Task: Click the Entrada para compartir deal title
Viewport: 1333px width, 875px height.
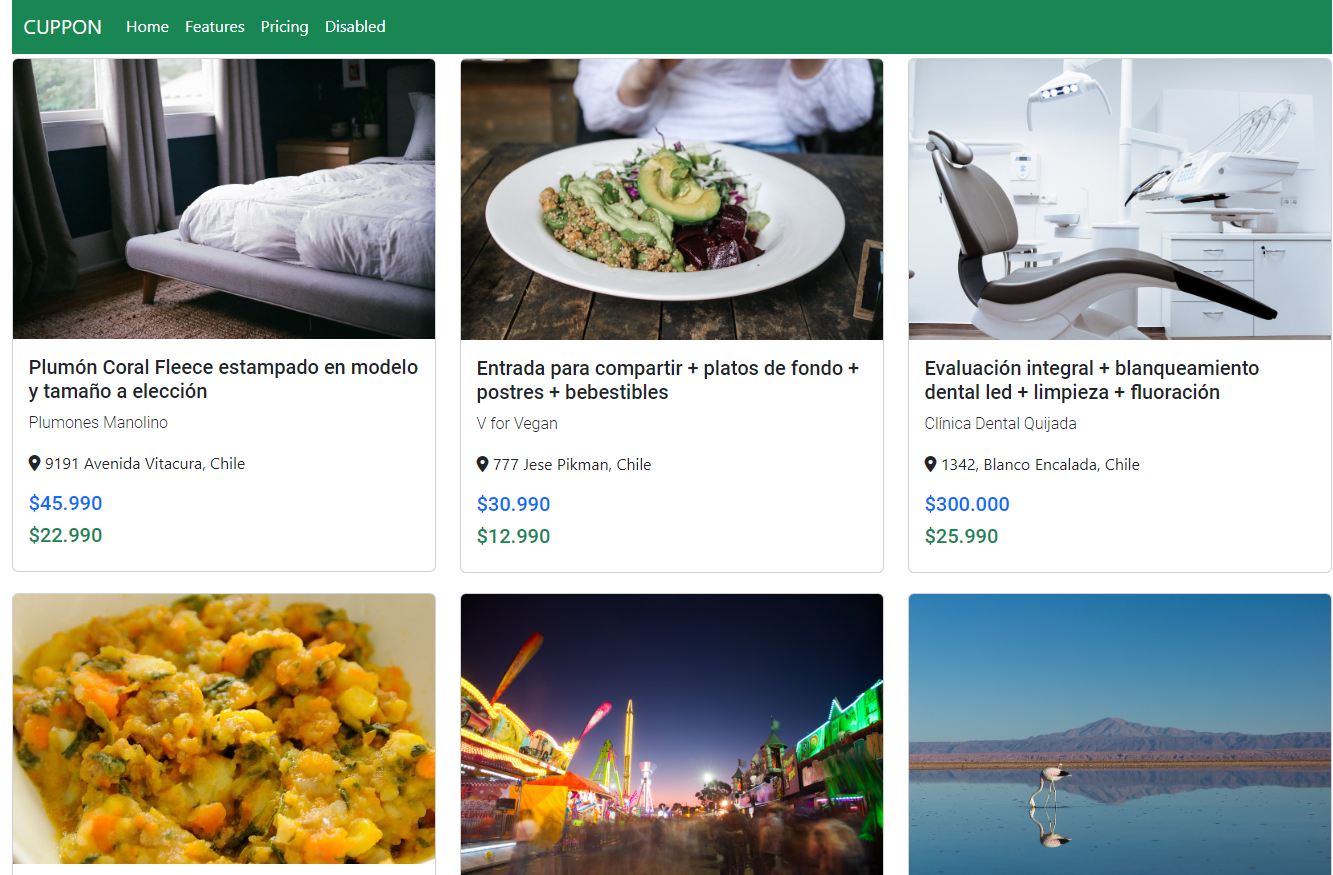Action: point(668,380)
